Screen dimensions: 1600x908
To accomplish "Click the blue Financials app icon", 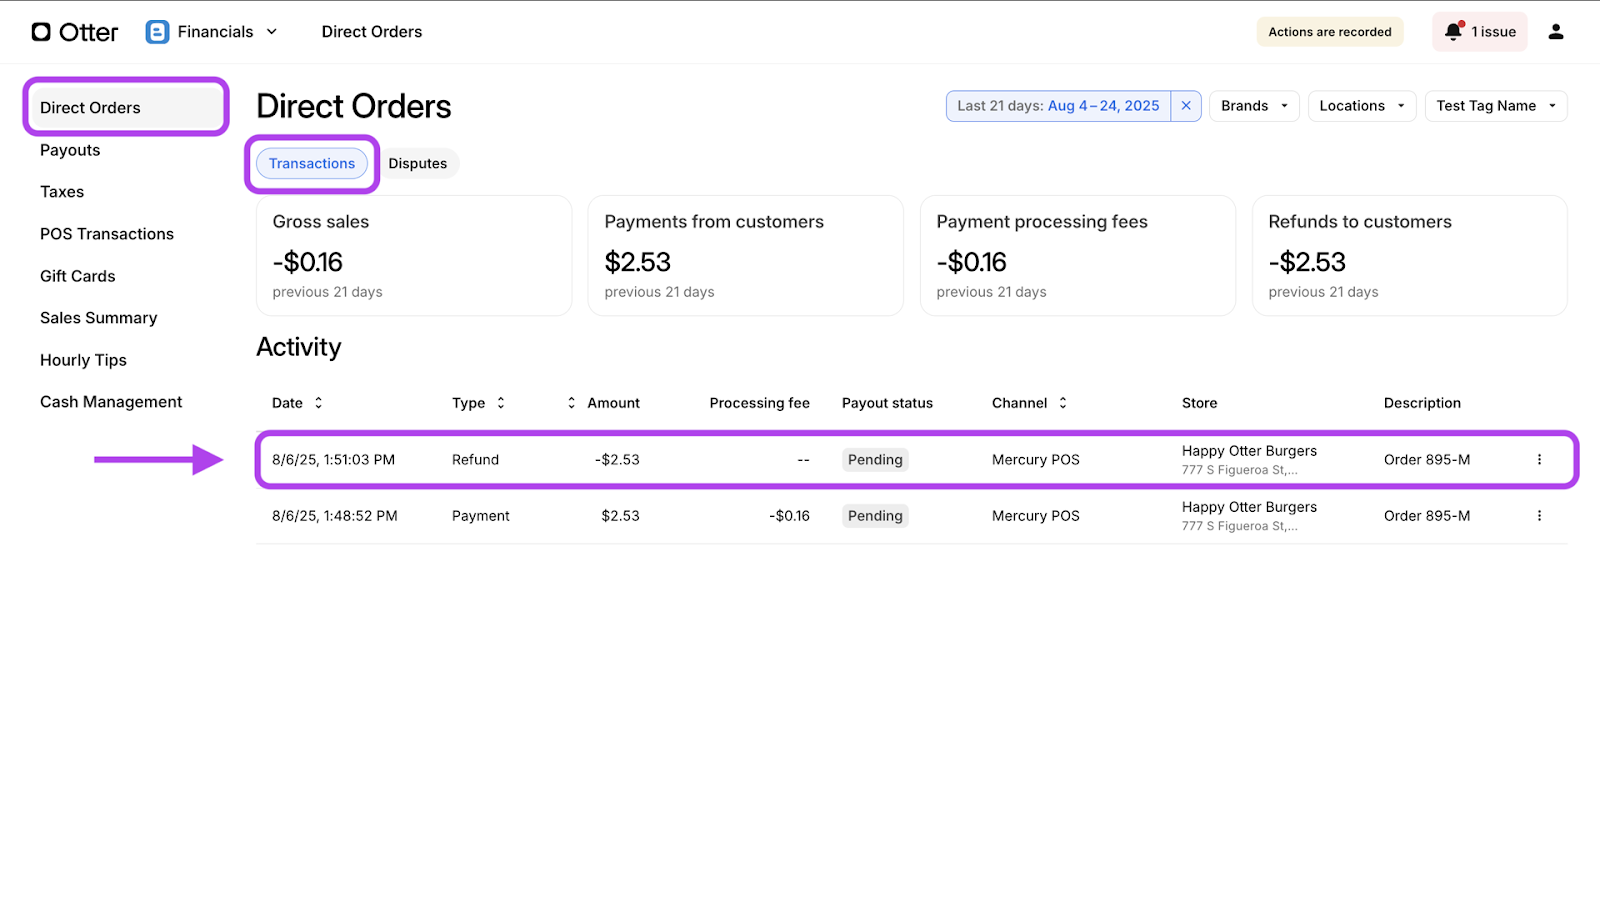I will pyautogui.click(x=157, y=32).
